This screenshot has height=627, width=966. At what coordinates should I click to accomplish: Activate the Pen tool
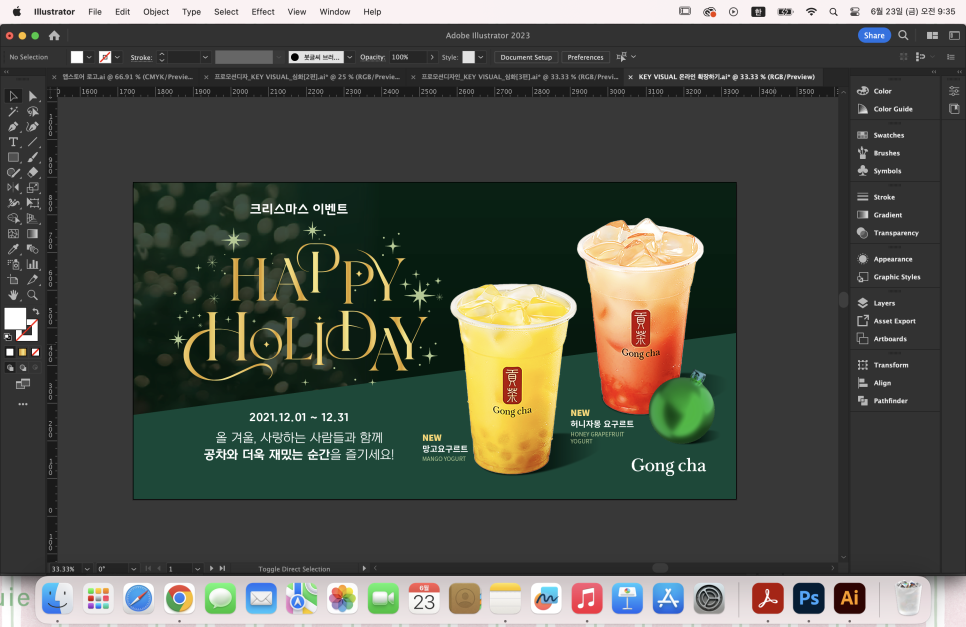tap(13, 127)
